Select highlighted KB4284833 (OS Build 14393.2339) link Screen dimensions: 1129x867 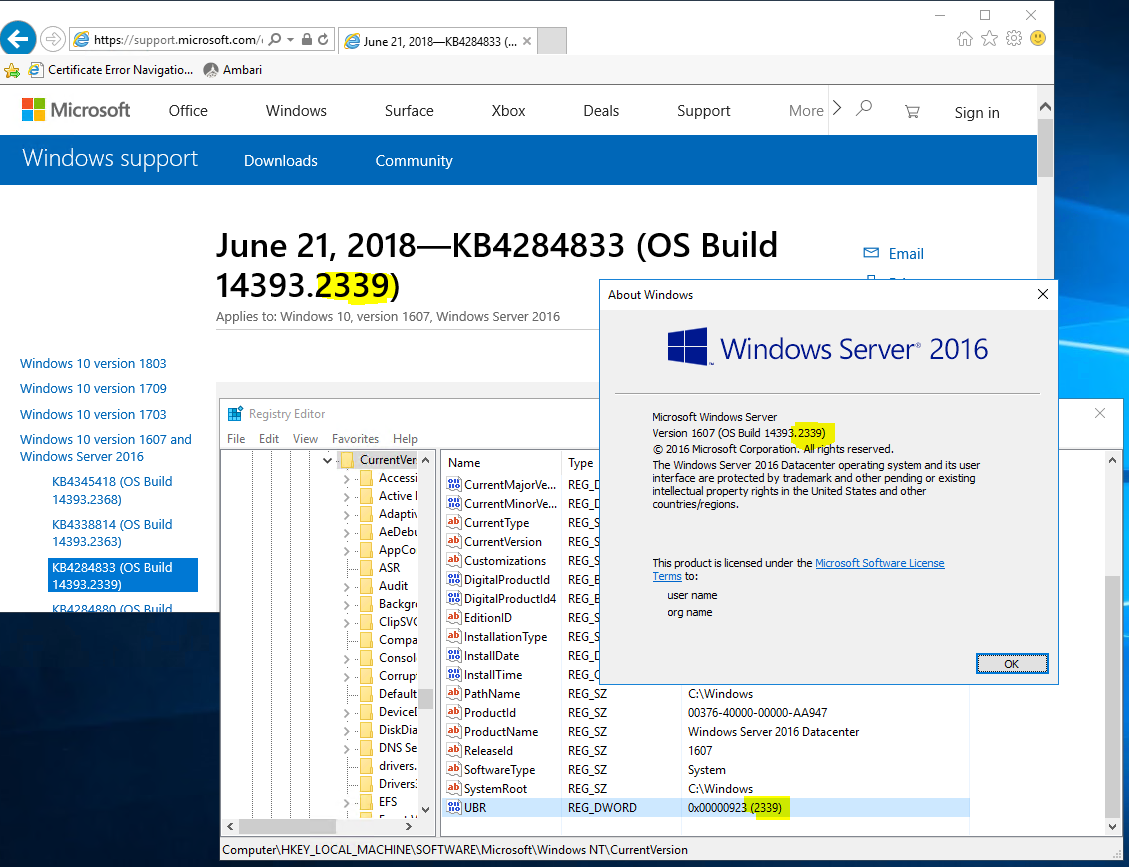pos(122,575)
